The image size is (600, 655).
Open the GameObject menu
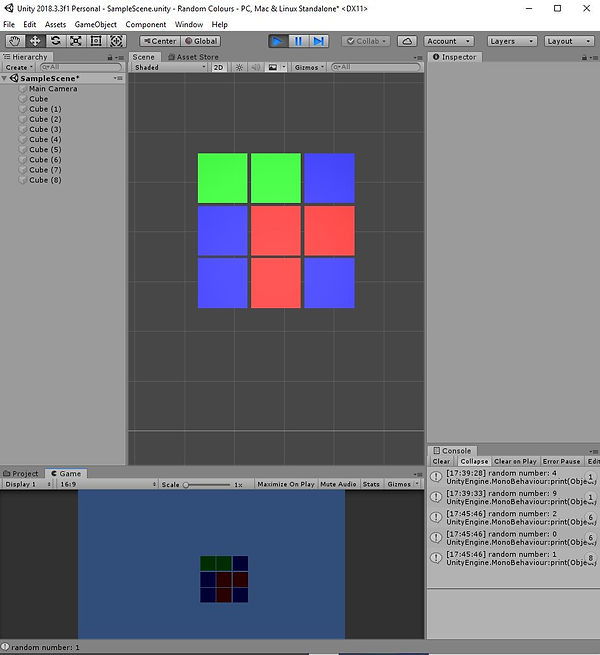(96, 25)
